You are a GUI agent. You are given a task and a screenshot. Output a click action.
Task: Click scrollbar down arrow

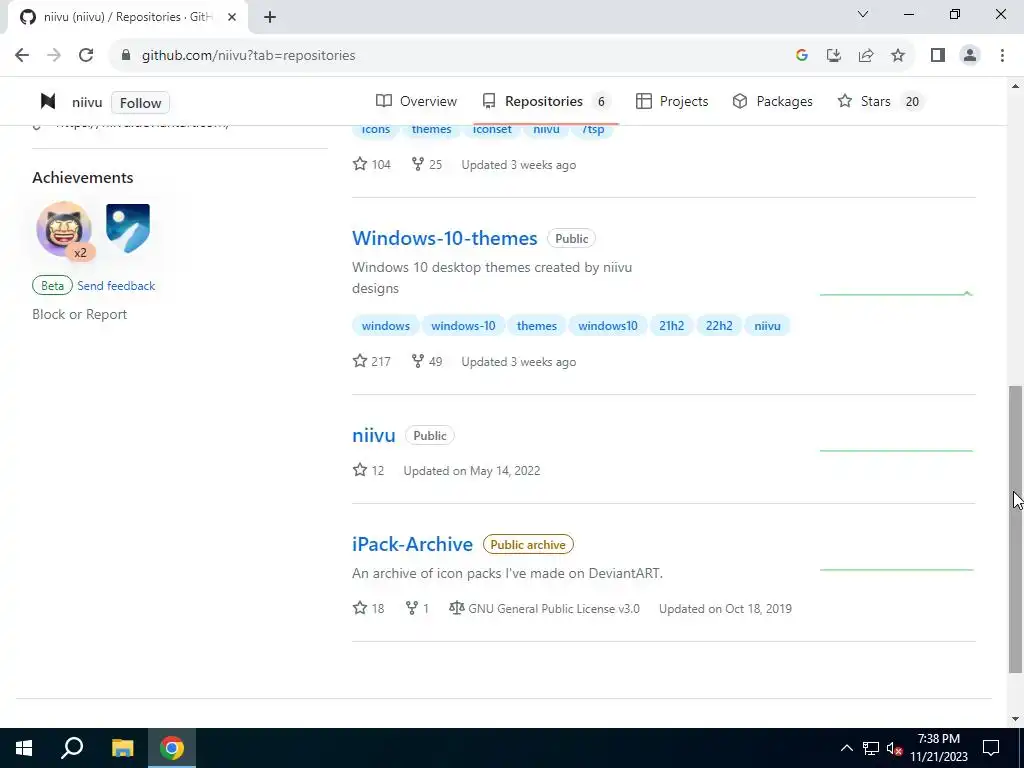[1016, 719]
